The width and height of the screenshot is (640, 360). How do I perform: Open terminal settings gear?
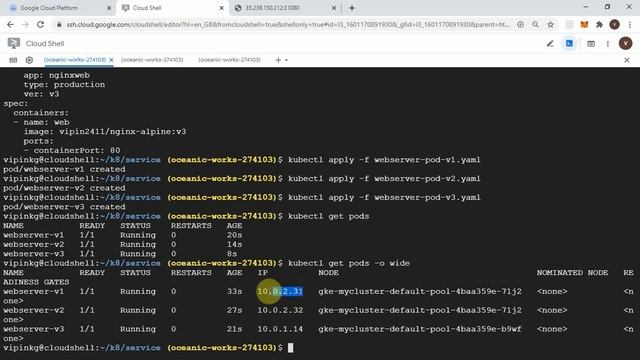(29, 60)
